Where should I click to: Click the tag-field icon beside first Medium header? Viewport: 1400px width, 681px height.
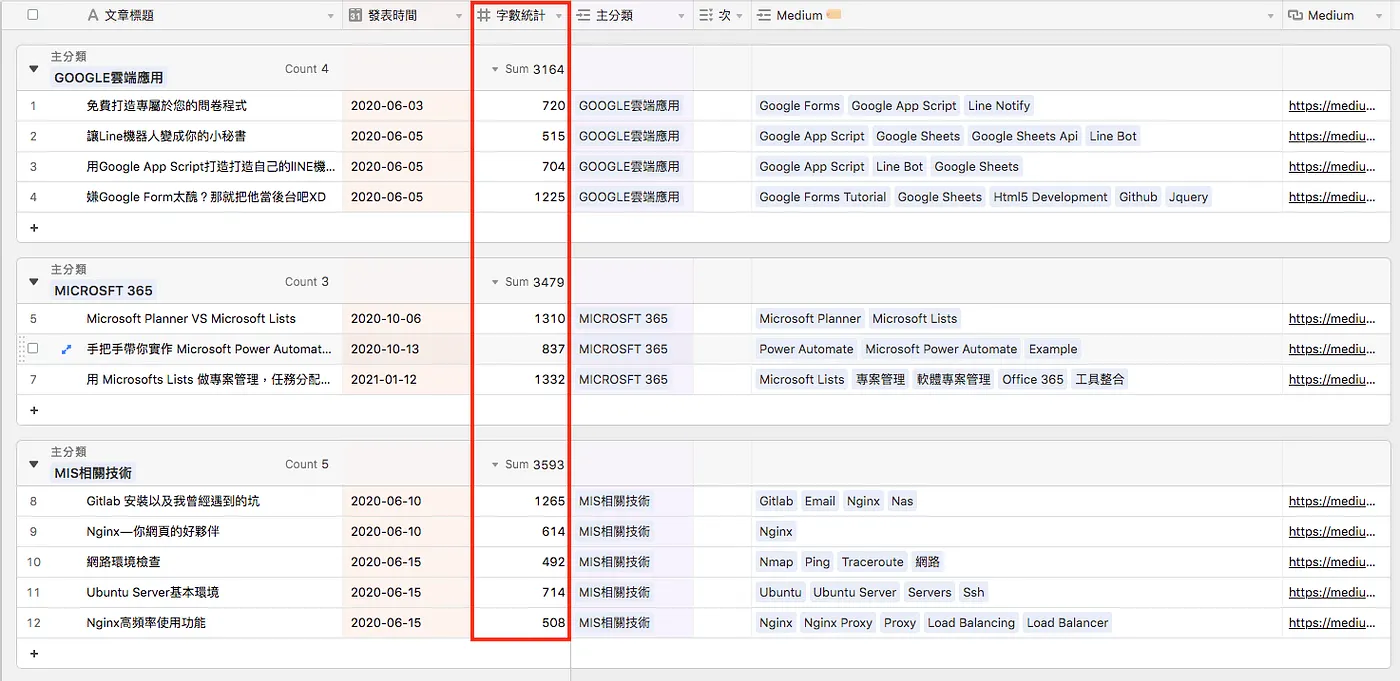click(764, 15)
